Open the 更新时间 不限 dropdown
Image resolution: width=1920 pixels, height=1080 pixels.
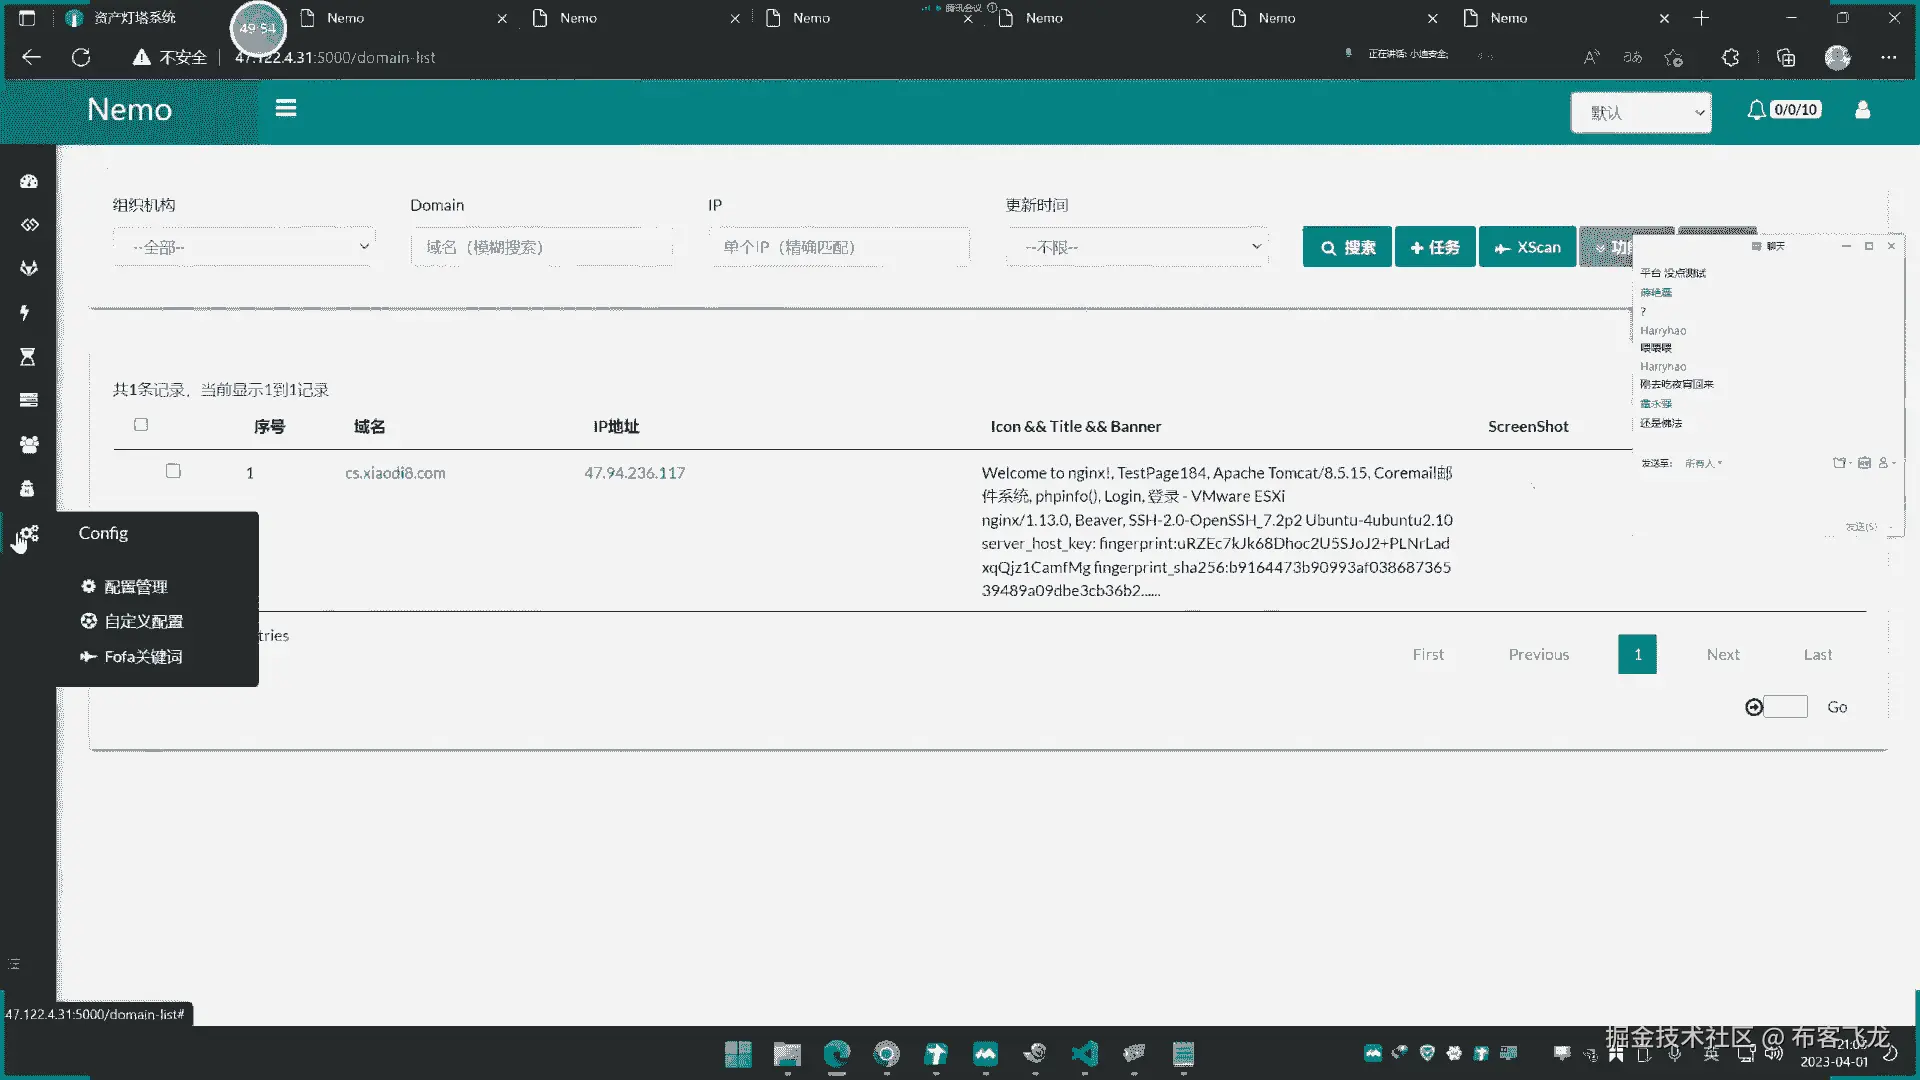pos(1138,247)
